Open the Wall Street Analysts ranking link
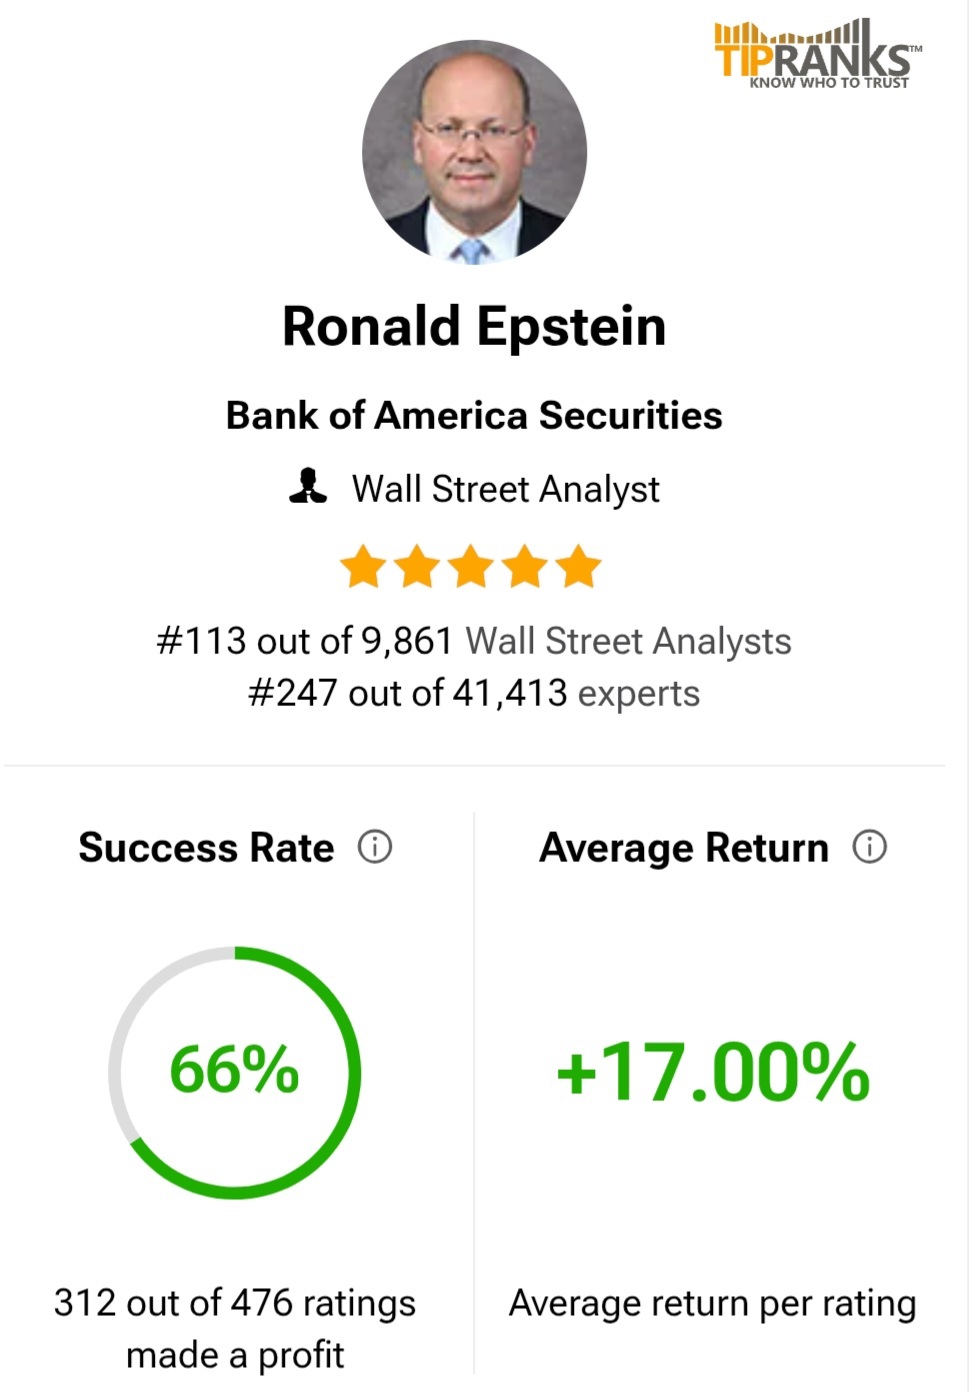Viewport: 969px width, 1392px height. click(x=629, y=641)
